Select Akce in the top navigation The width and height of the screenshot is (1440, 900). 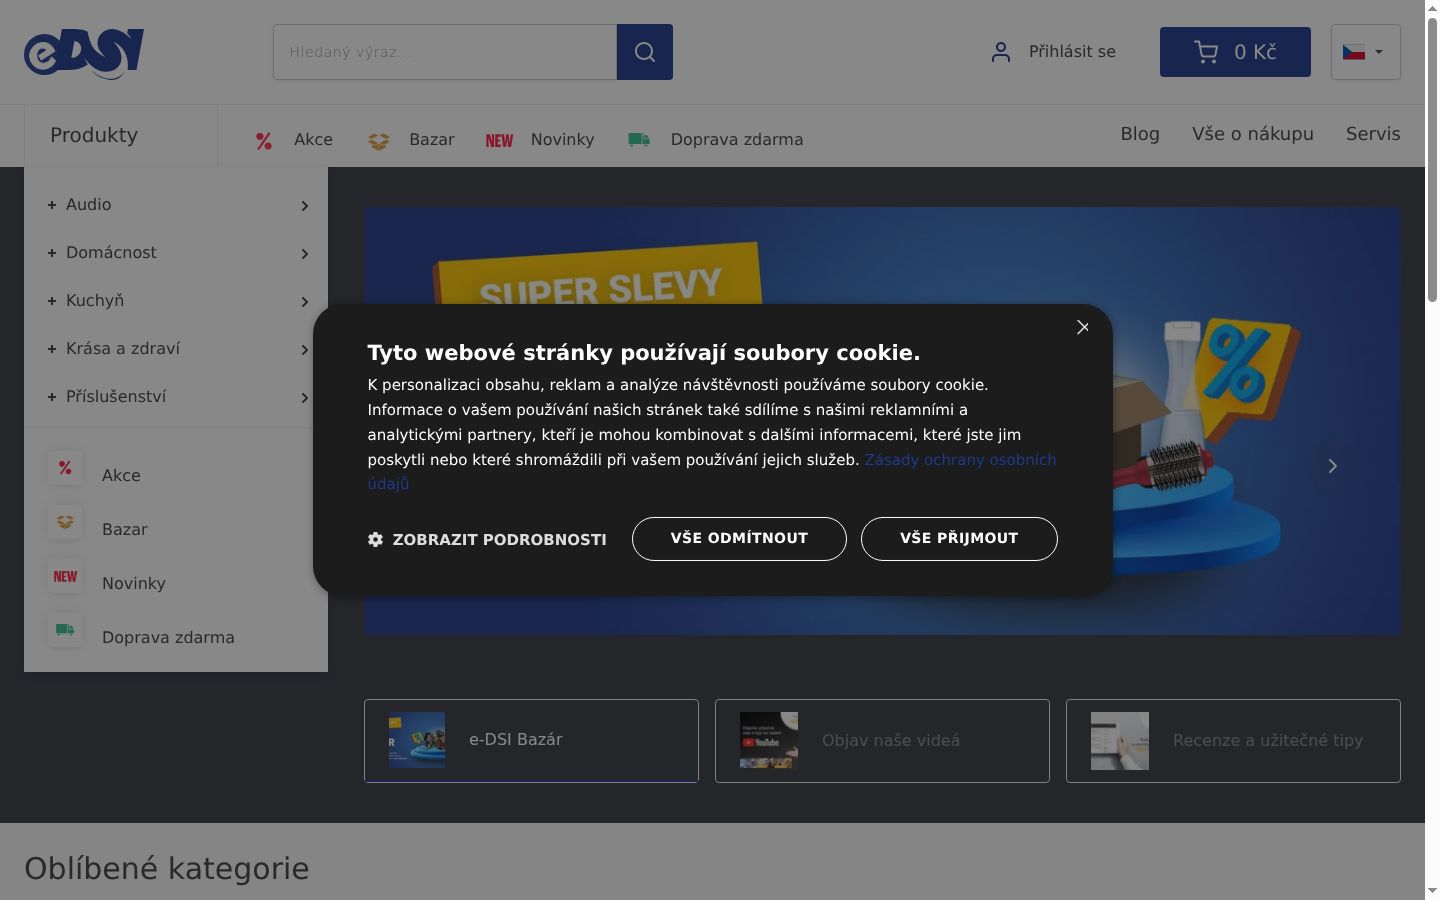click(313, 140)
